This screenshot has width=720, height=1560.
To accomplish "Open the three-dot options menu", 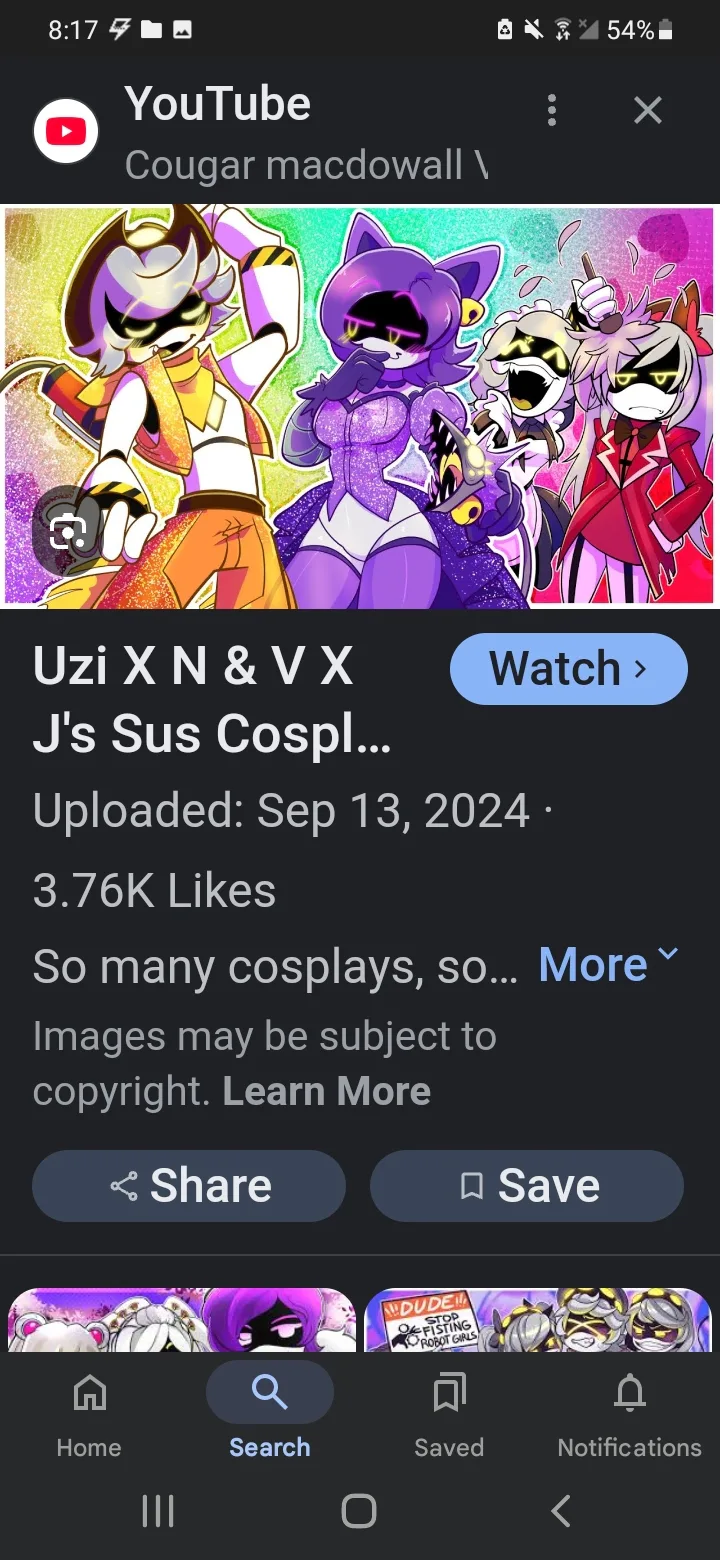I will [551, 110].
